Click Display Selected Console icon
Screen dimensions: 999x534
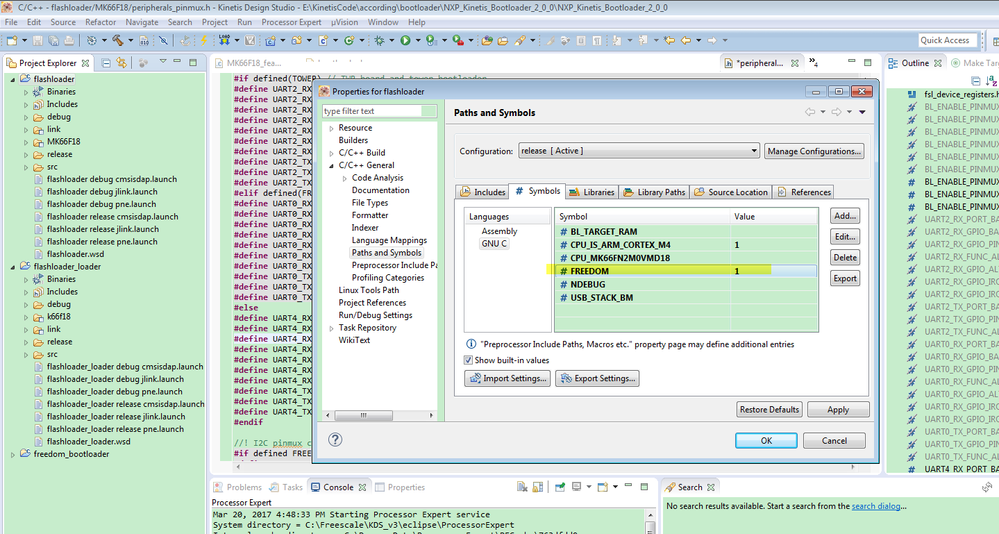[x=577, y=486]
